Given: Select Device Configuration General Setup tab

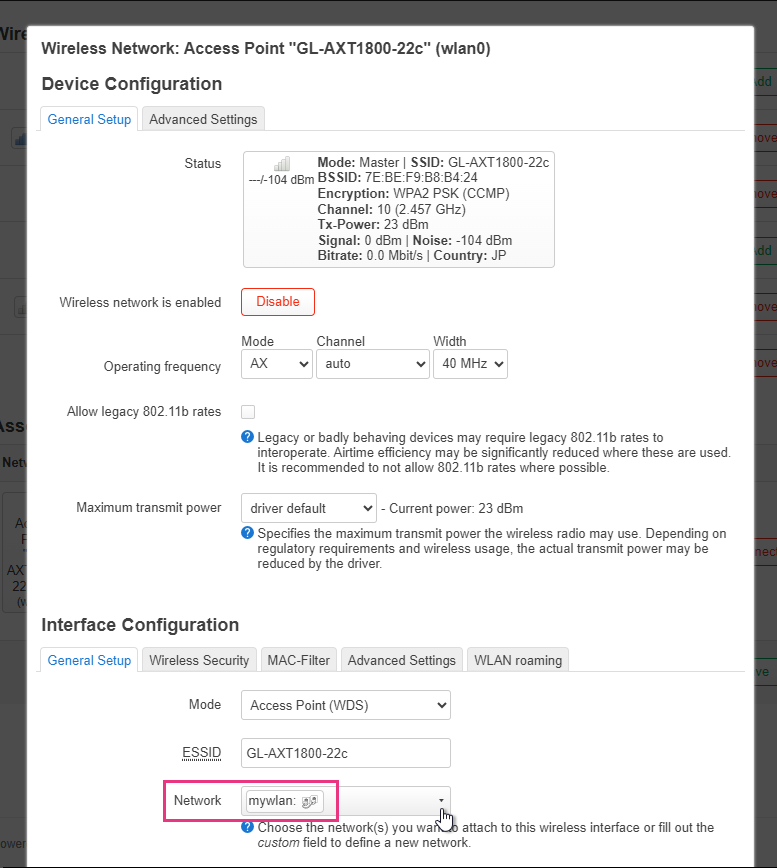Looking at the screenshot, I should click(x=89, y=119).
